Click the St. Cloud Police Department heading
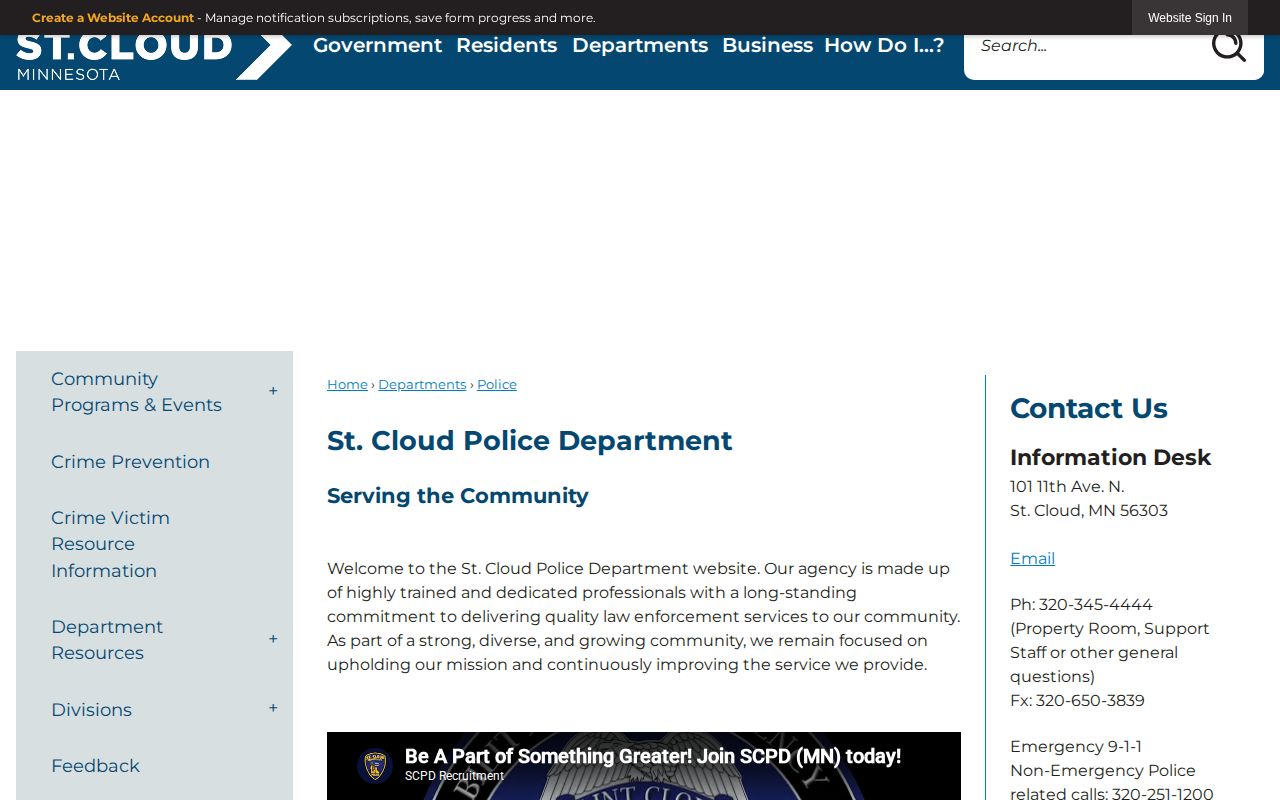The height and width of the screenshot is (800, 1280). [x=530, y=441]
